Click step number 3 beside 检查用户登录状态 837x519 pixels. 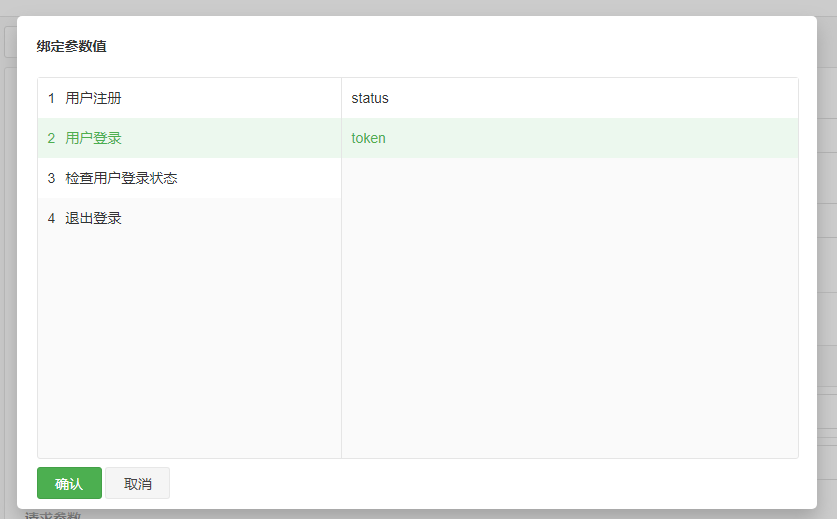pos(51,178)
